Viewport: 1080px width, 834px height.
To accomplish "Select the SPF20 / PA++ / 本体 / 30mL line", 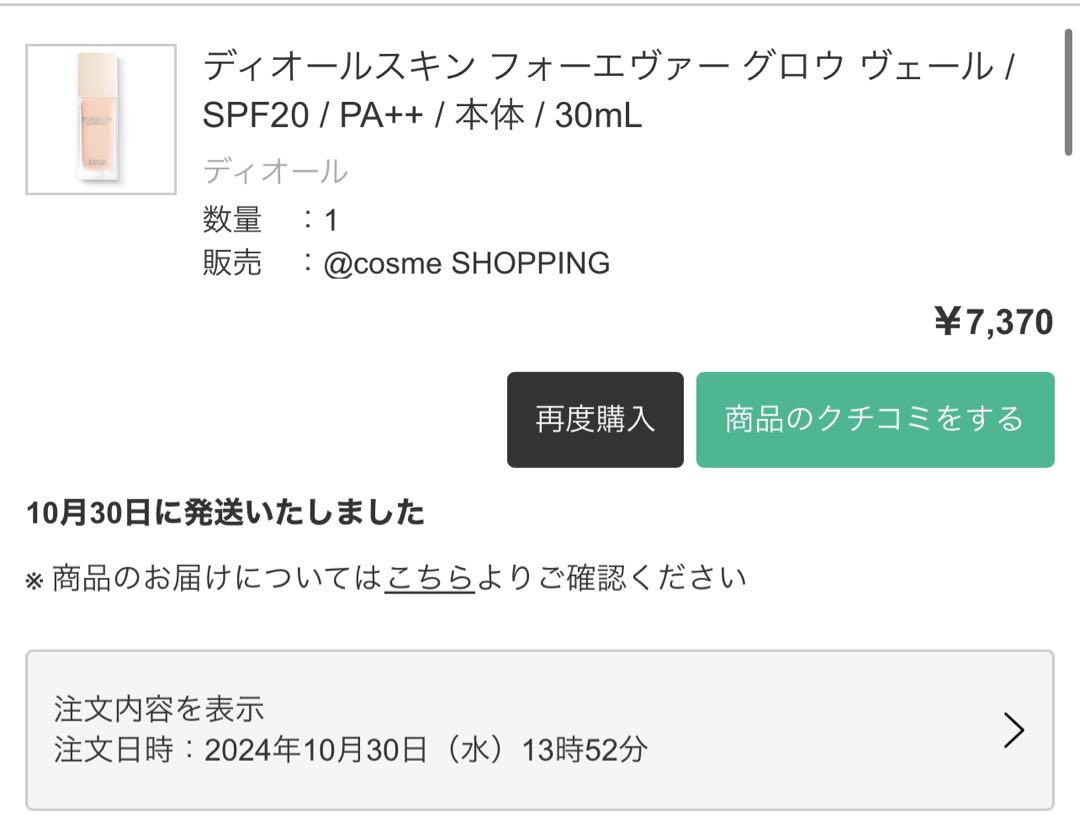I will point(422,115).
